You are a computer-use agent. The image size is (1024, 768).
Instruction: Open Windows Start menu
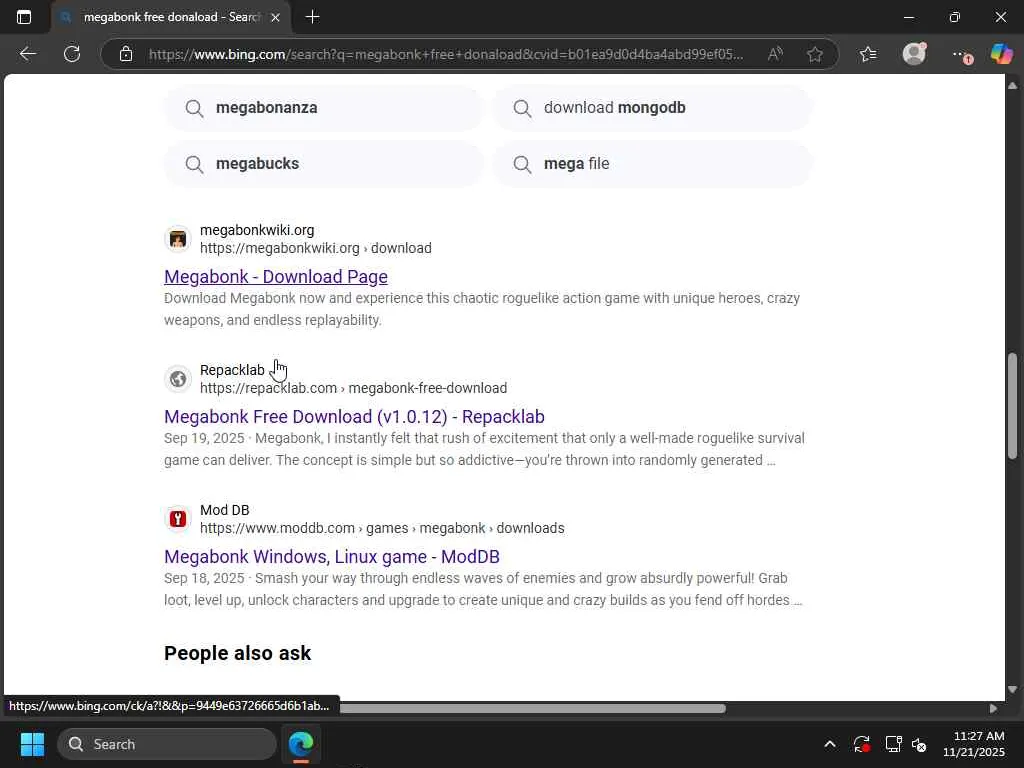(x=32, y=744)
